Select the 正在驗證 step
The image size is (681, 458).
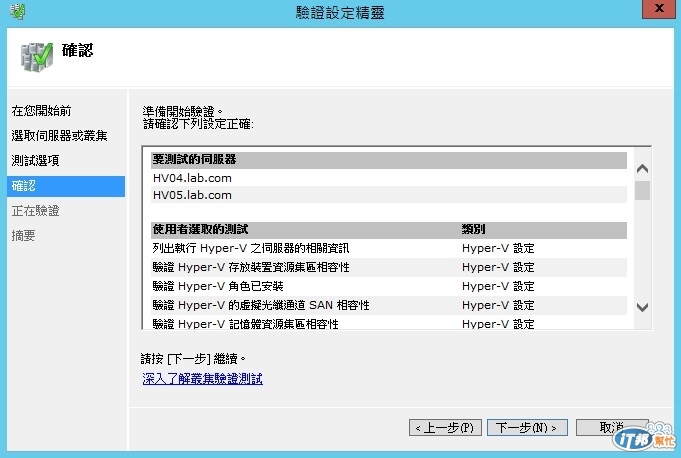pos(36,211)
